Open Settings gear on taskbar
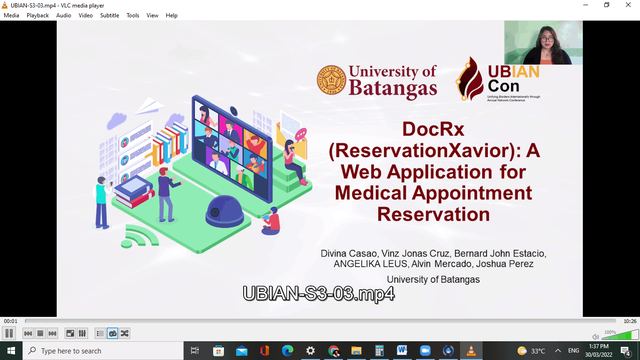This screenshot has height=360, width=640. [310, 351]
